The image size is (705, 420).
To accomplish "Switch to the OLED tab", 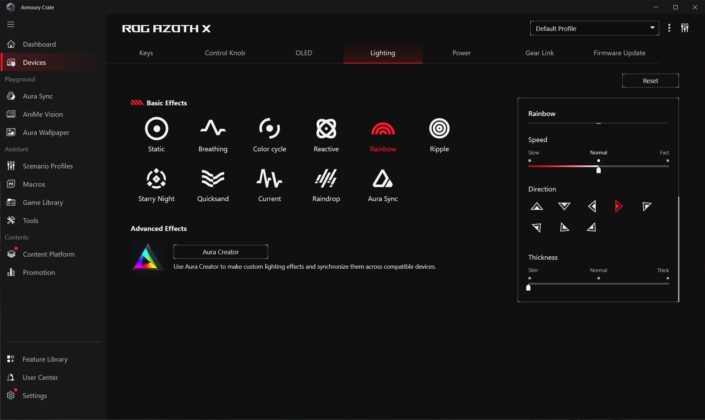I will click(x=303, y=53).
